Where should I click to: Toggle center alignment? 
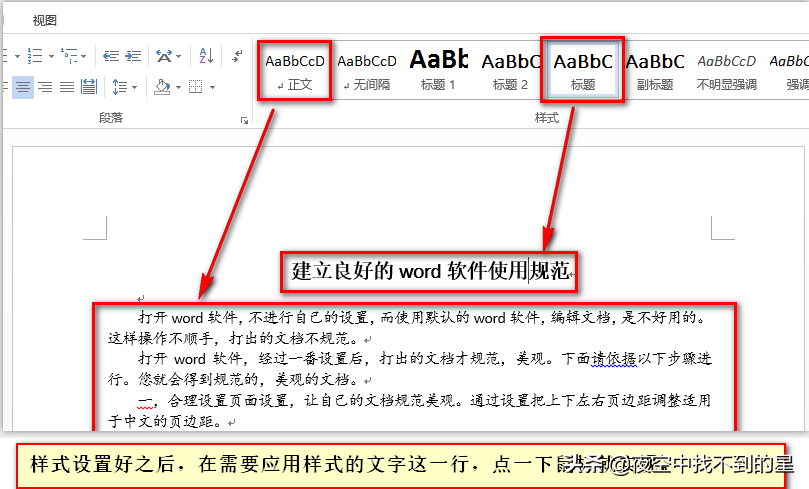23,87
